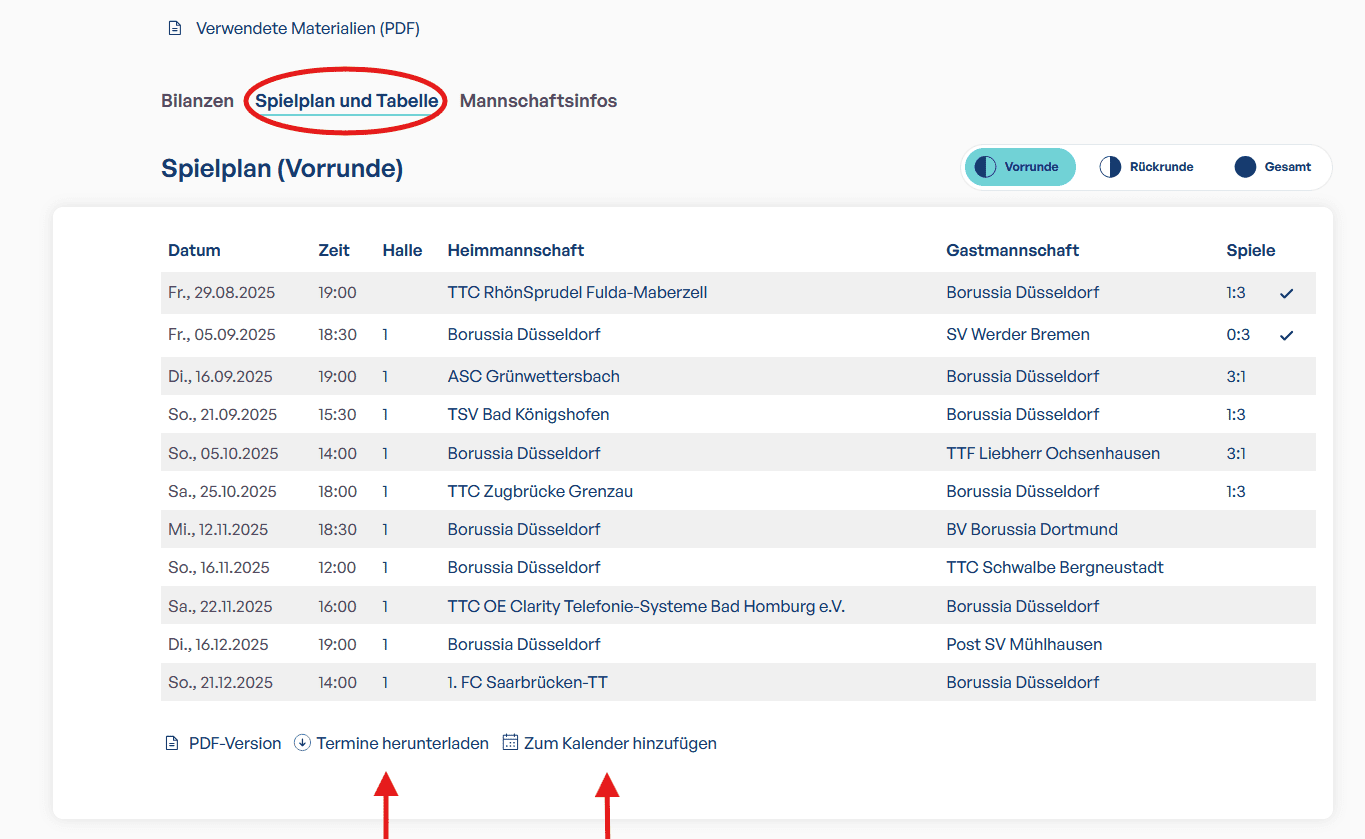Click hall number 1 in the 21.12.2025 row

(385, 683)
